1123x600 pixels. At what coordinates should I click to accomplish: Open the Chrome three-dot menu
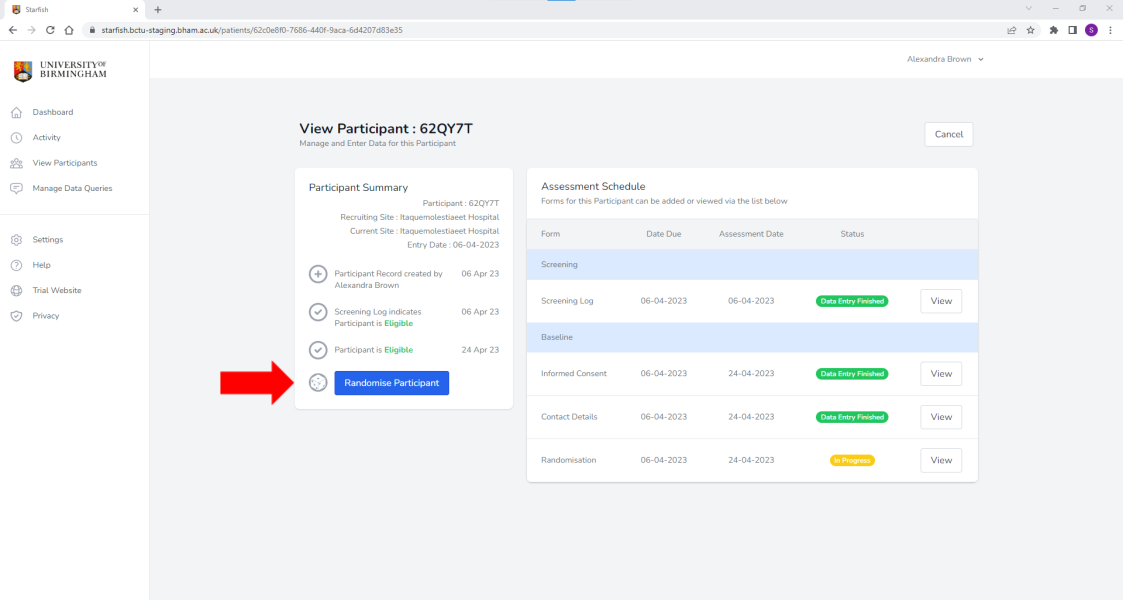point(1110,30)
